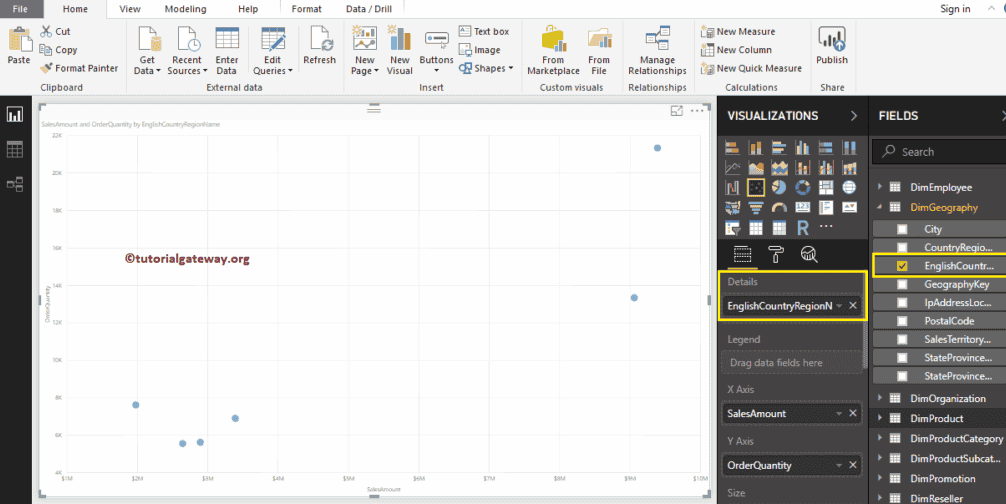The height and width of the screenshot is (504, 1006).
Task: Check the IpAddressLoc... field checkbox
Action: 902,303
